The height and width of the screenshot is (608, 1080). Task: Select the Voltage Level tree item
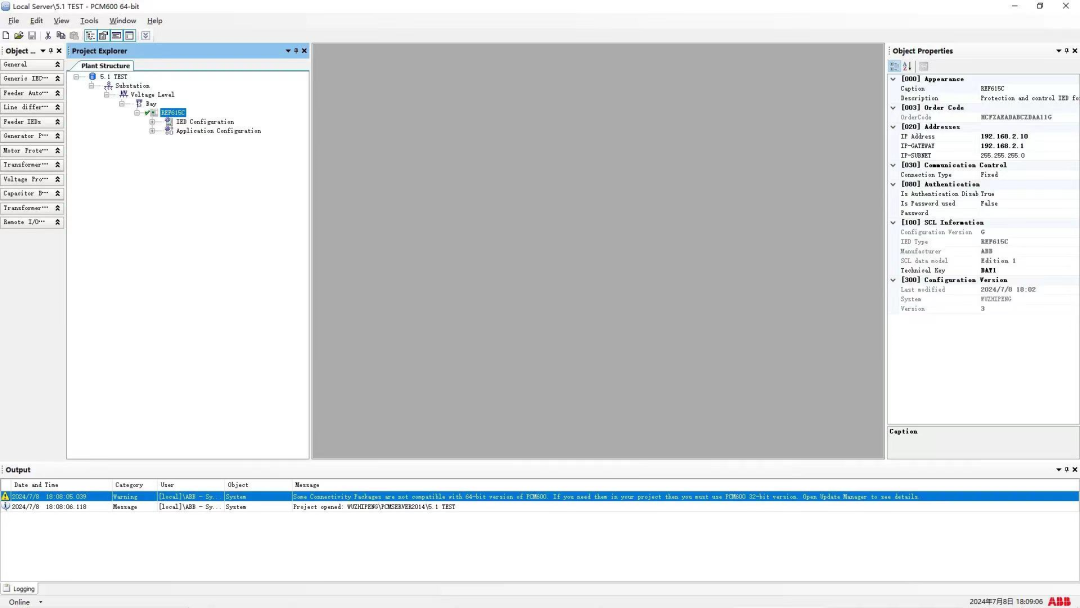pyautogui.click(x=152, y=94)
